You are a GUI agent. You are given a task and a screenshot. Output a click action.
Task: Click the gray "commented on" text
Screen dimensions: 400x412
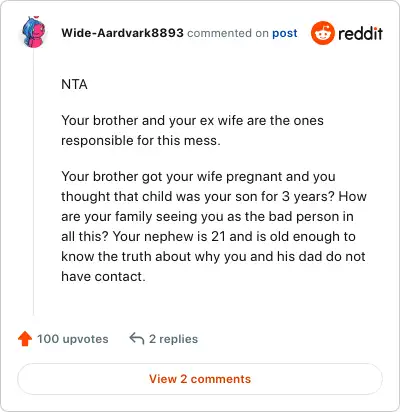click(x=228, y=33)
